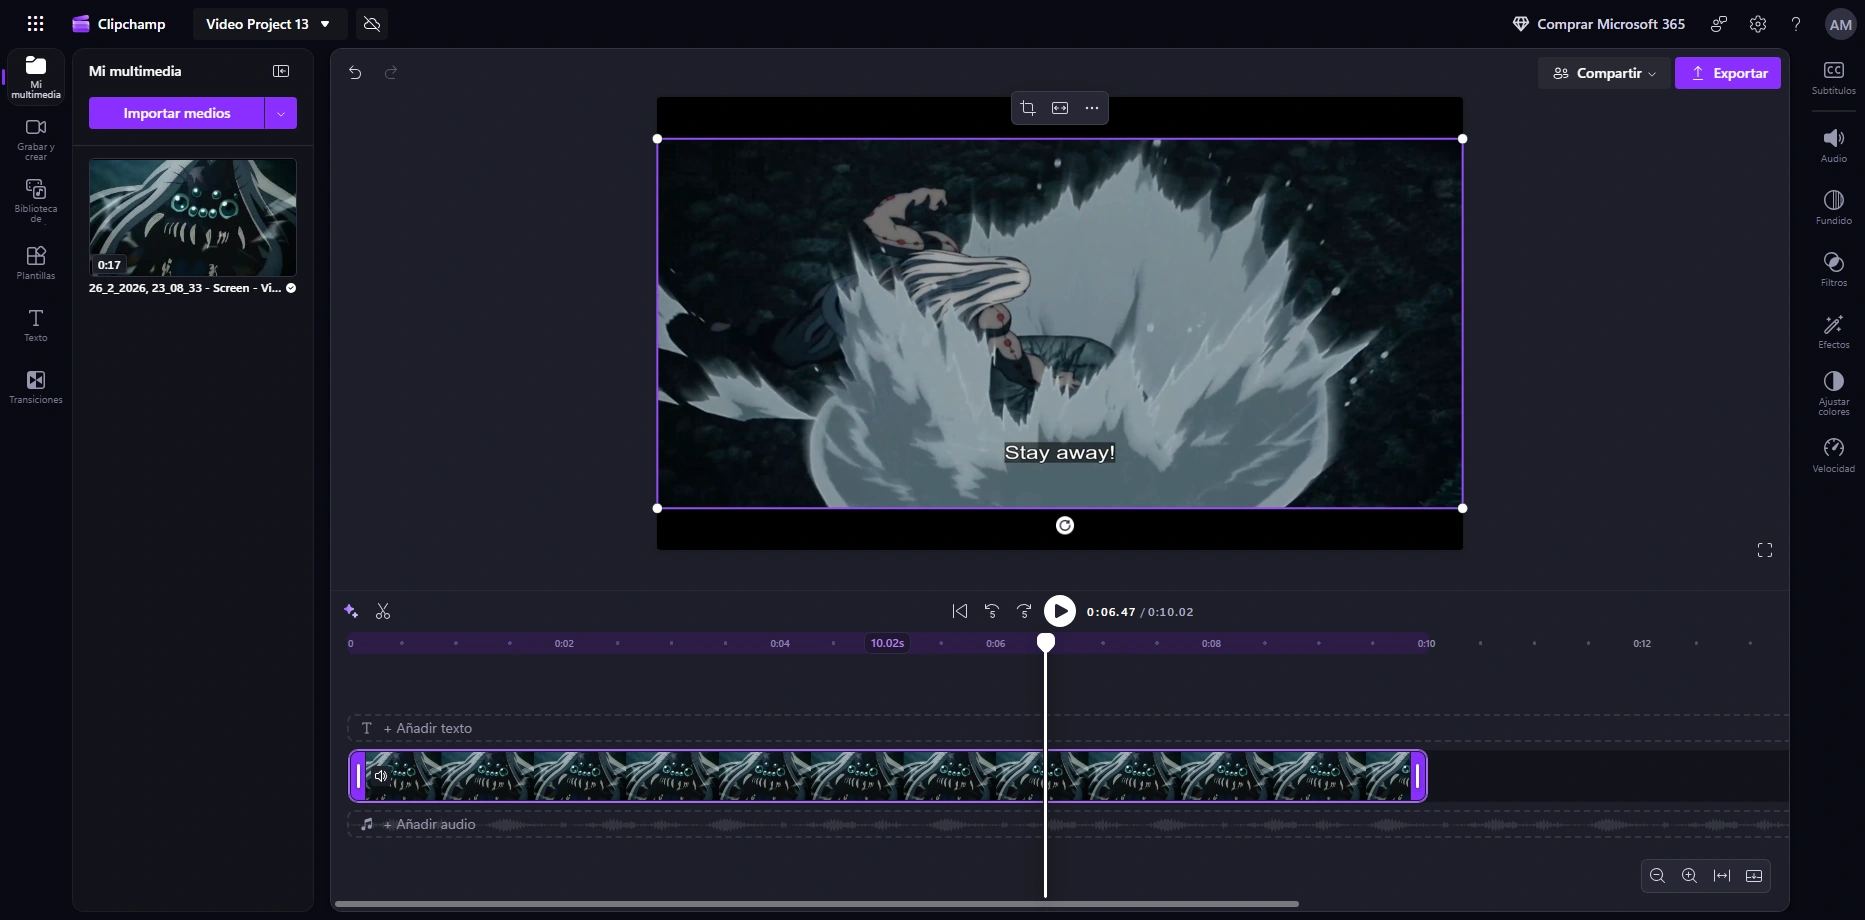Click the fit-to-frame icon above preview
Image resolution: width=1865 pixels, height=920 pixels.
pos(1060,108)
